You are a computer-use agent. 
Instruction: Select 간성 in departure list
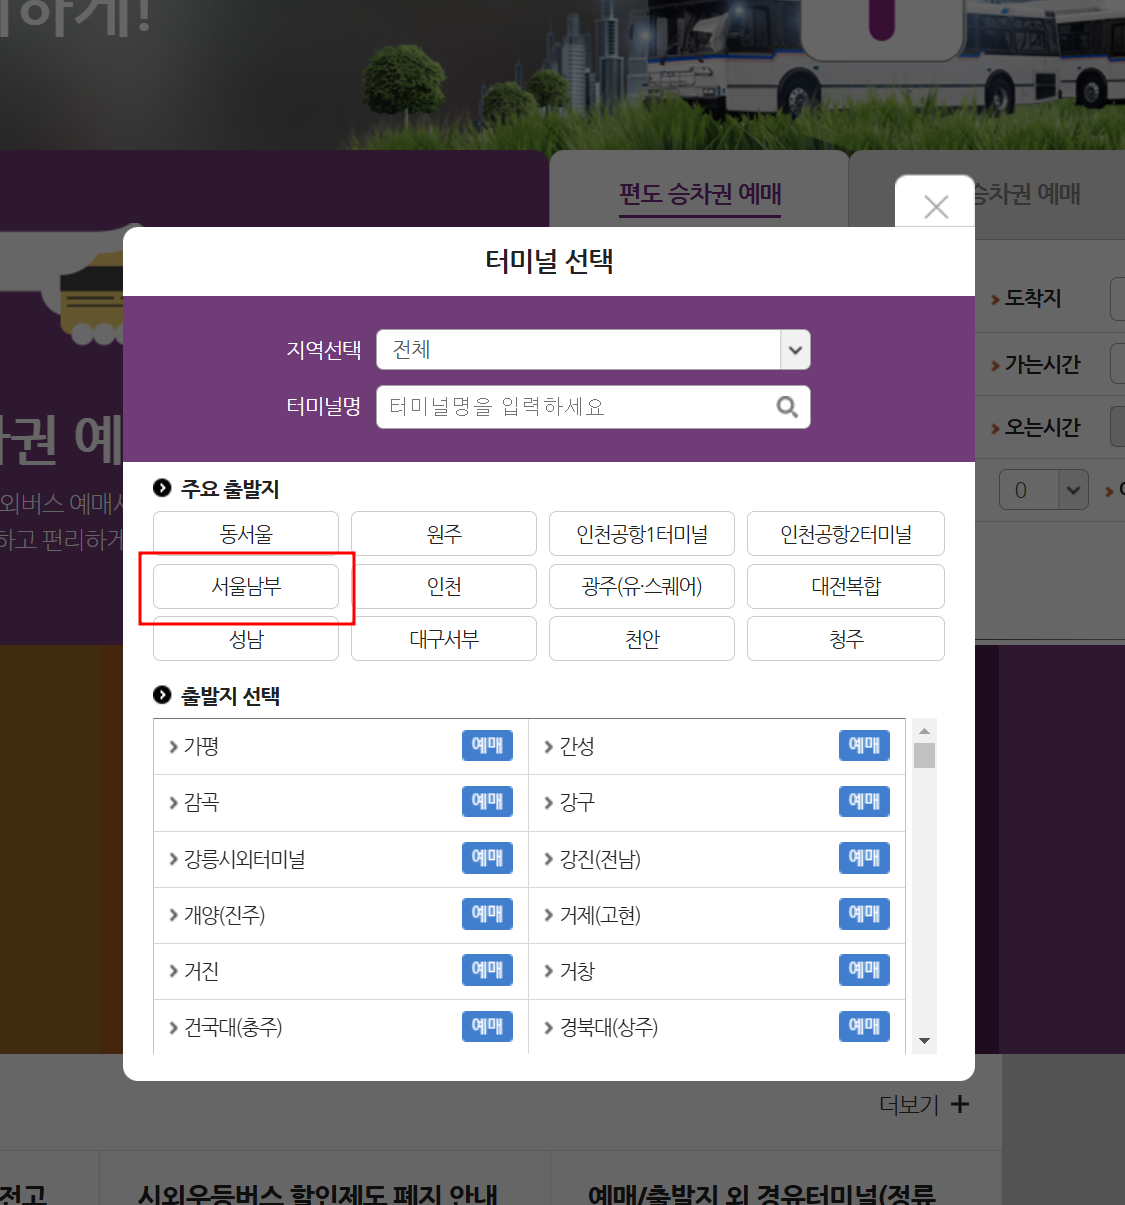pyautogui.click(x=577, y=746)
